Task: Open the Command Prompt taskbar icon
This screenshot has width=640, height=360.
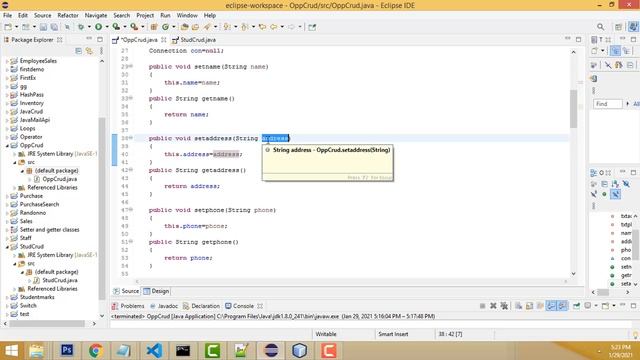Action: click(x=183, y=350)
